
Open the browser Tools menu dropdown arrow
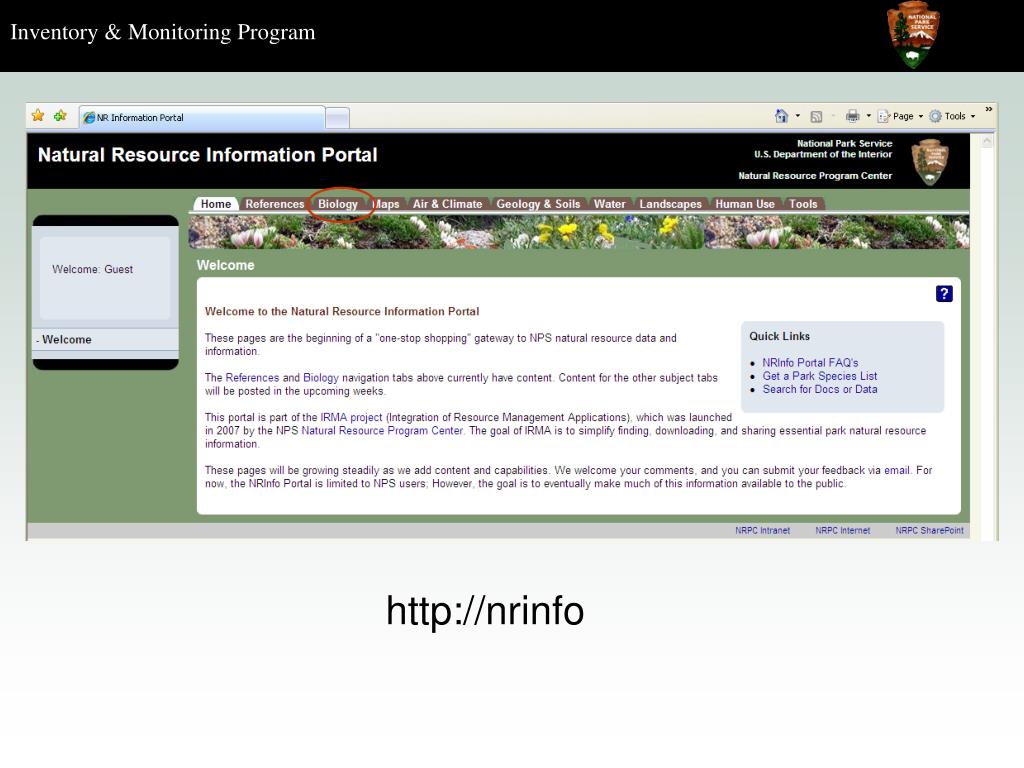972,116
